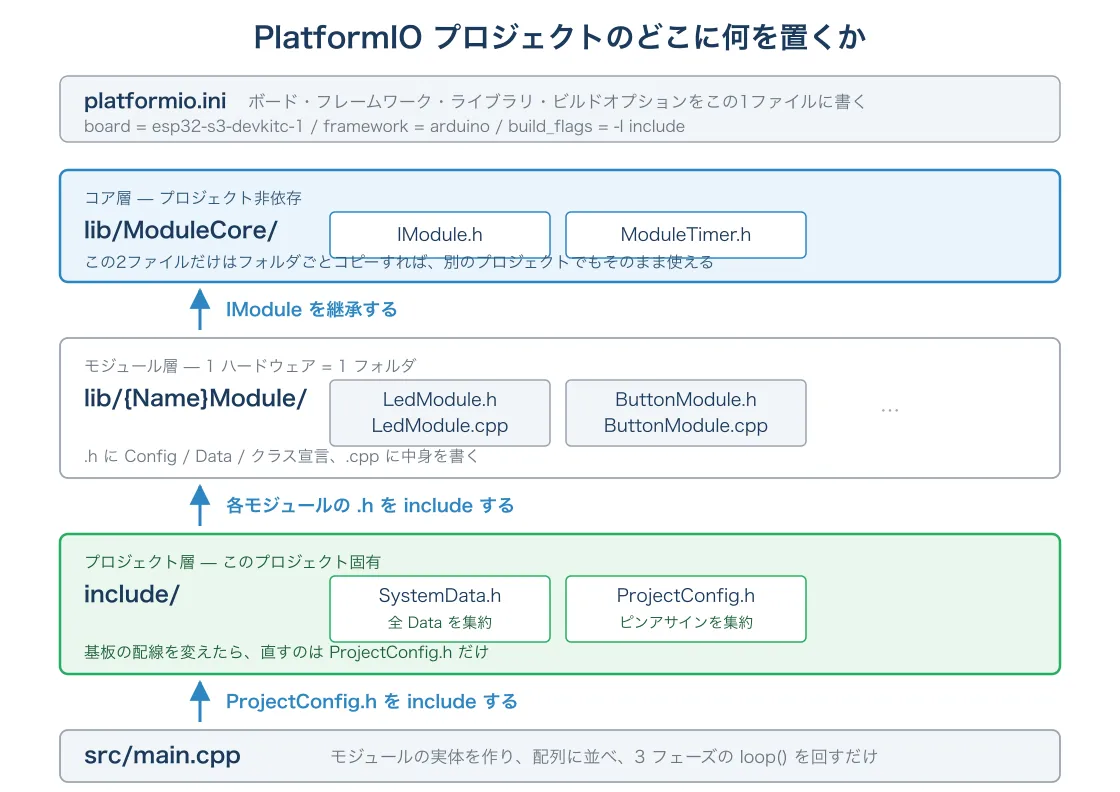This screenshot has height=792, width=1120.
Task: Click the 'モジュール層 — 1 ハードウェア = 1 フォルダ' heading
Action: [x=250, y=366]
